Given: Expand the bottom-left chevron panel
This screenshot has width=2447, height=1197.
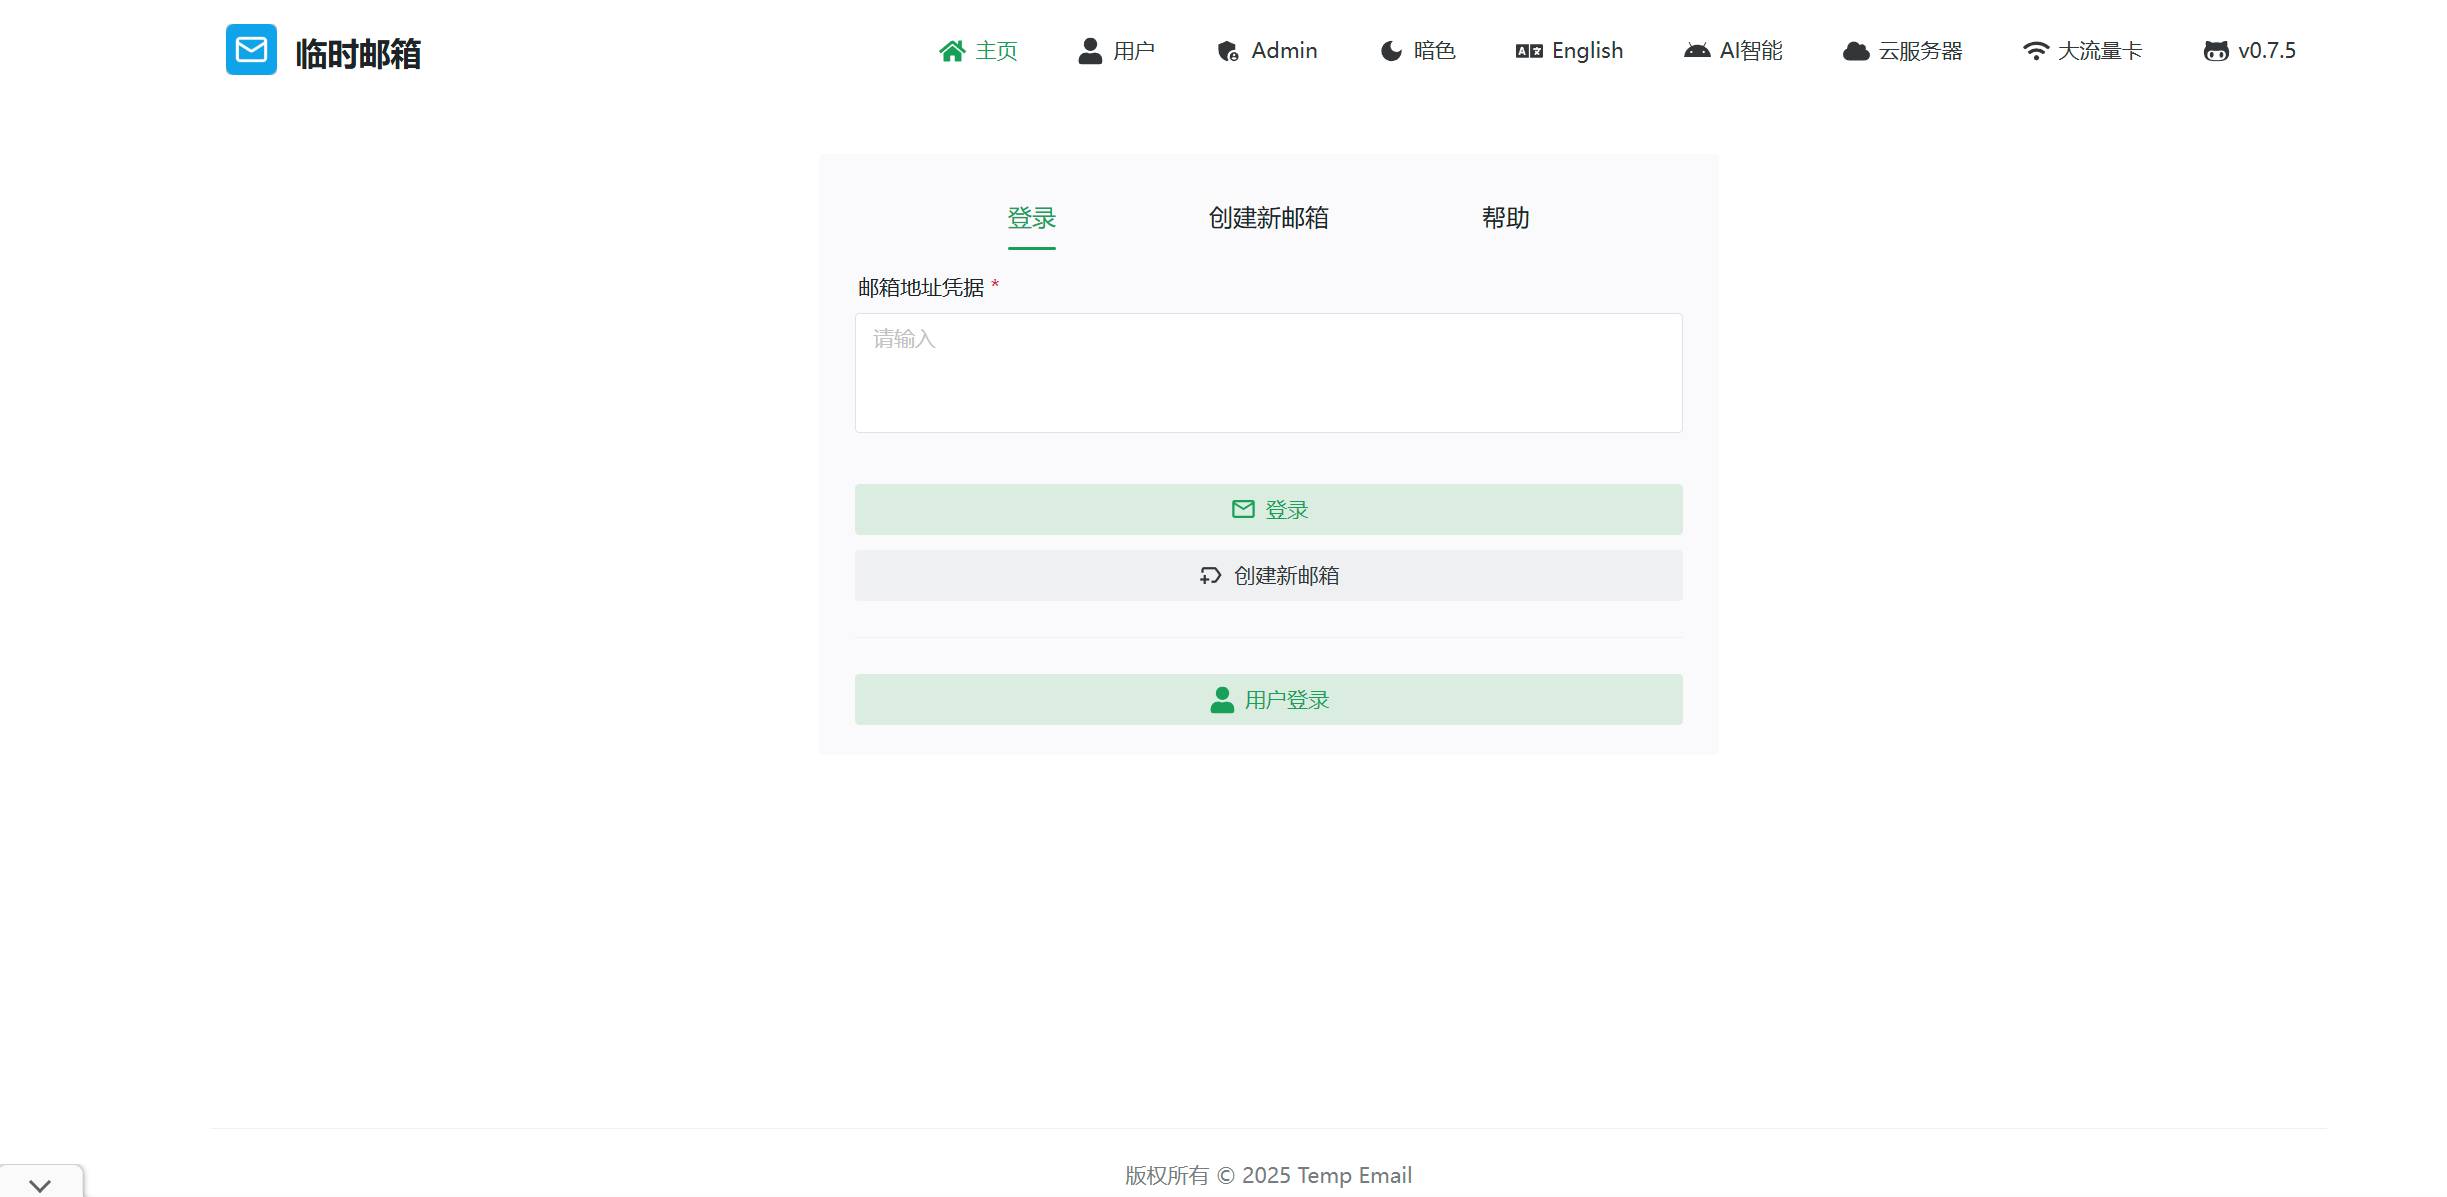Looking at the screenshot, I should (x=40, y=1184).
